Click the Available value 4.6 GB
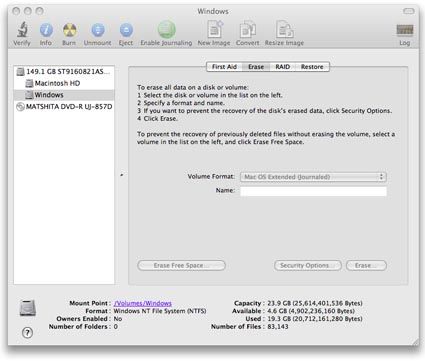The image size is (425, 361). pyautogui.click(x=311, y=311)
